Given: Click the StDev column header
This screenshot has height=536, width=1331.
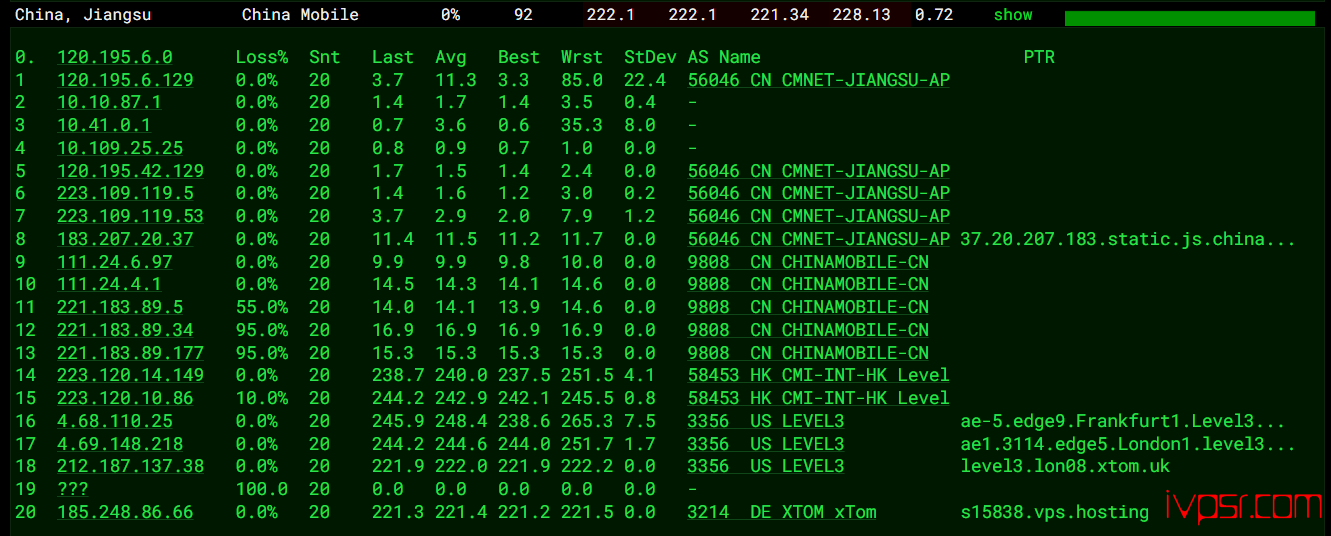Looking at the screenshot, I should click(x=650, y=57).
